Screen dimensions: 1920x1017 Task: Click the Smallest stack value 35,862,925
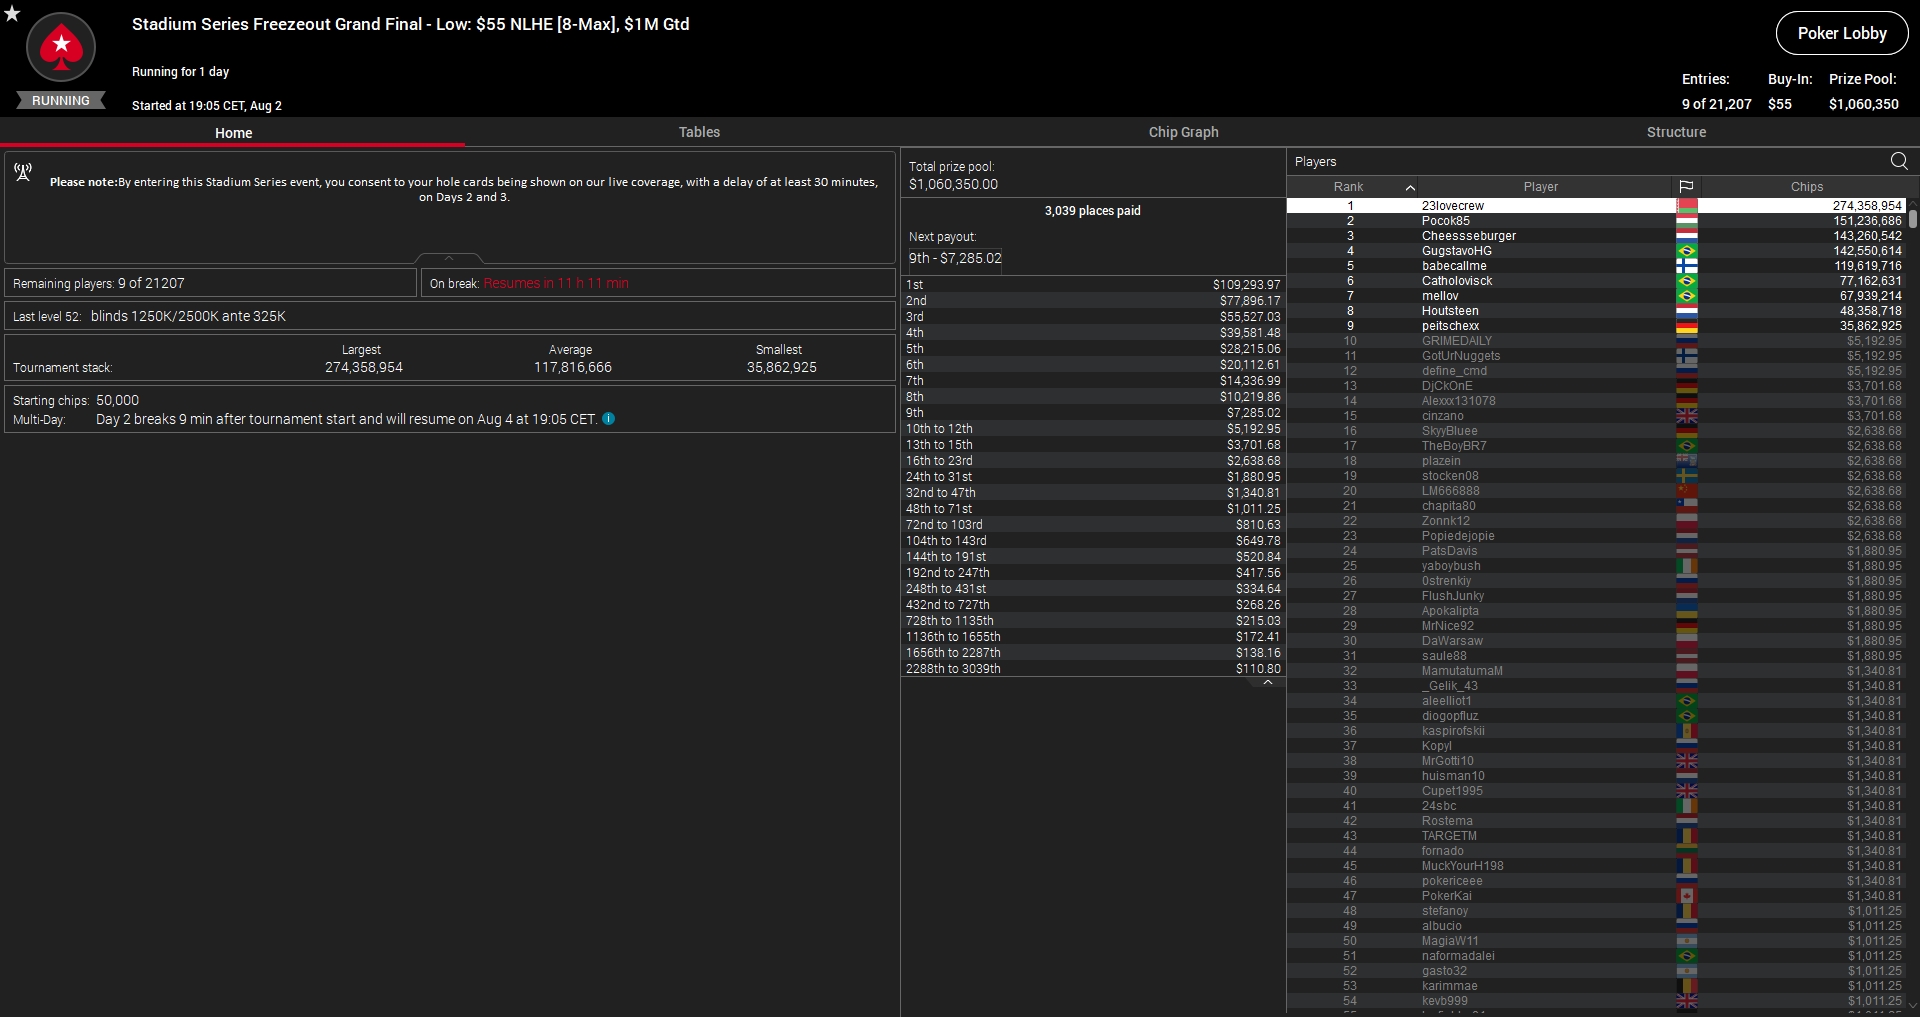pyautogui.click(x=782, y=367)
